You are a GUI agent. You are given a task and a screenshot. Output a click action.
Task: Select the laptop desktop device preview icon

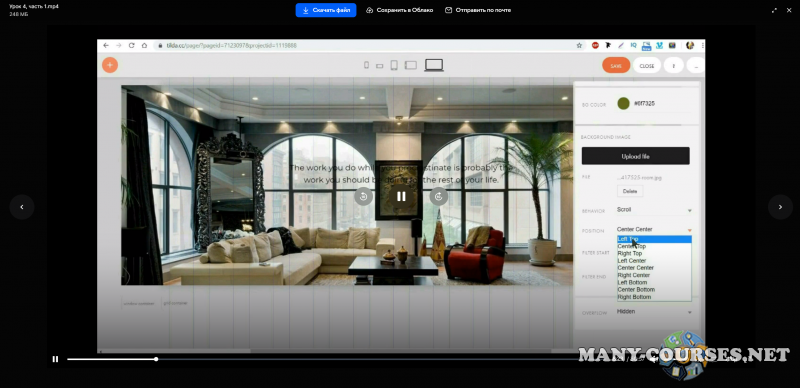[x=434, y=65]
